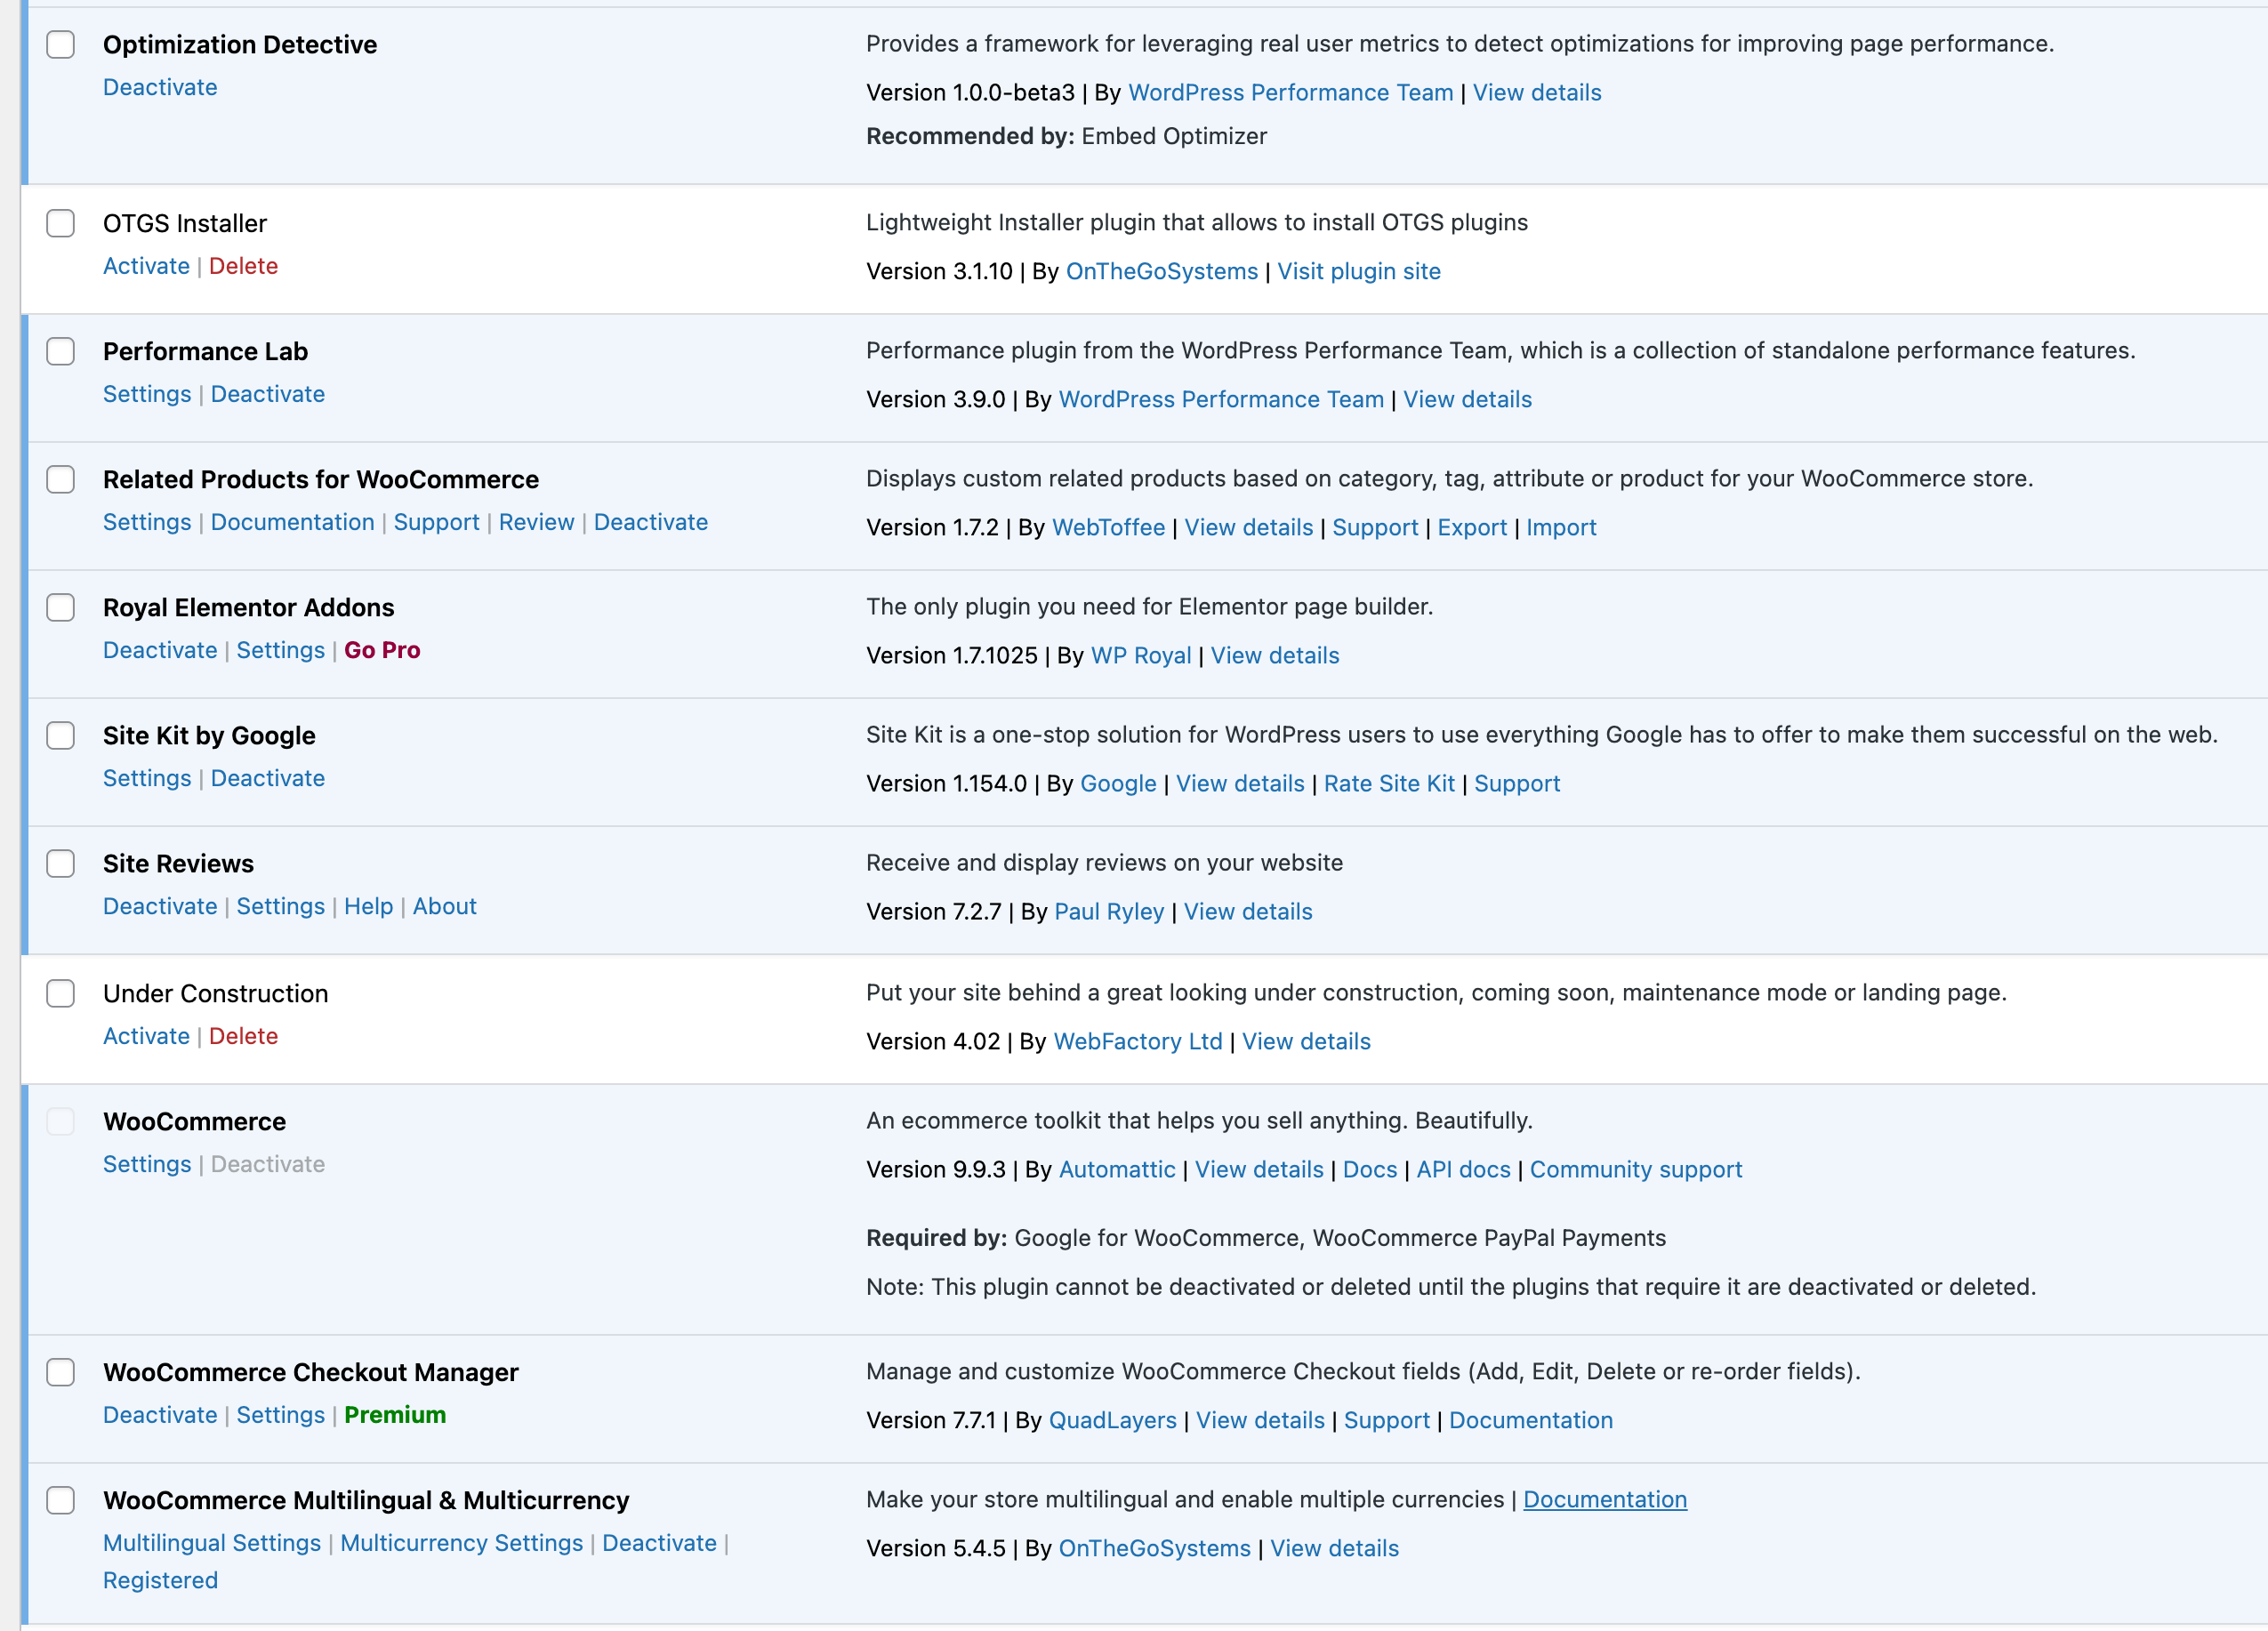Select Related Products for WooCommerce checkbox
The image size is (2268, 1631).
[61, 479]
